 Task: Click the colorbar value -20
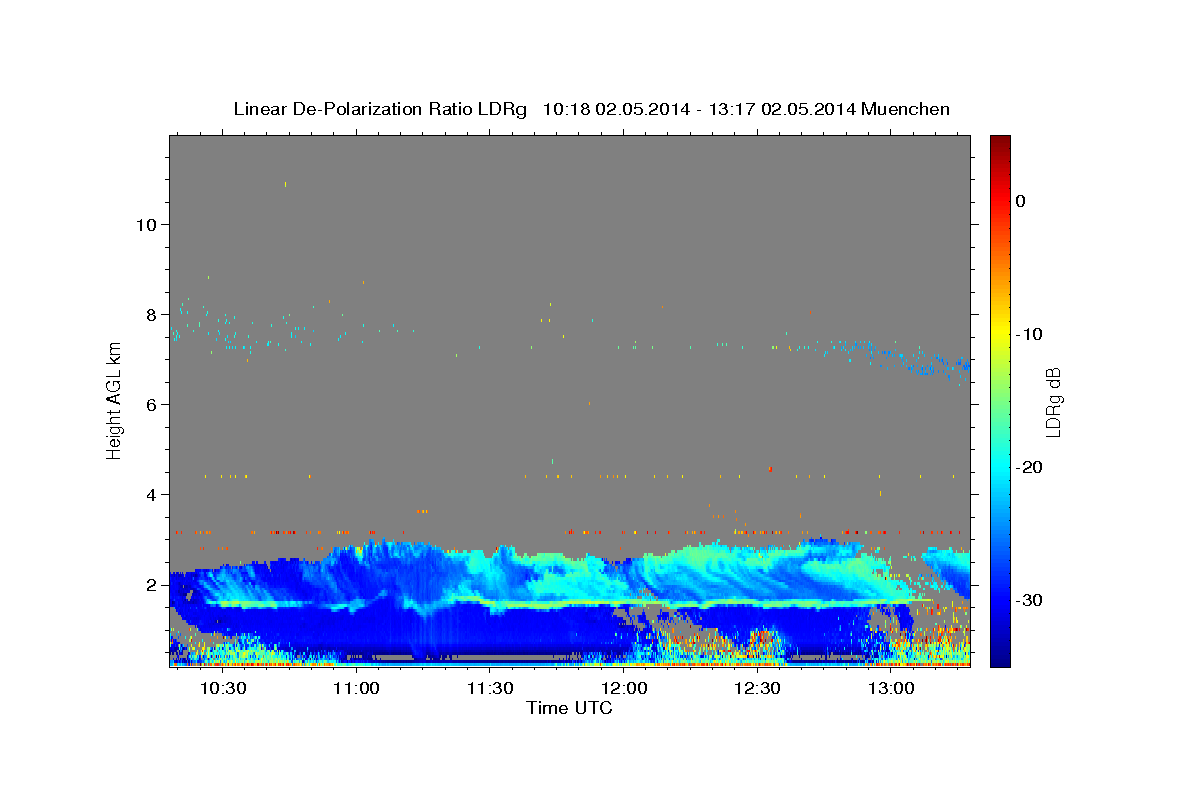[x=1029, y=467]
